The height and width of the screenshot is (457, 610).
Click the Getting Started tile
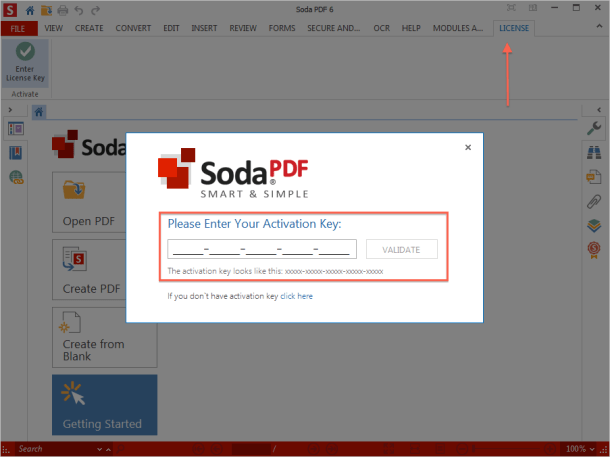[105, 404]
